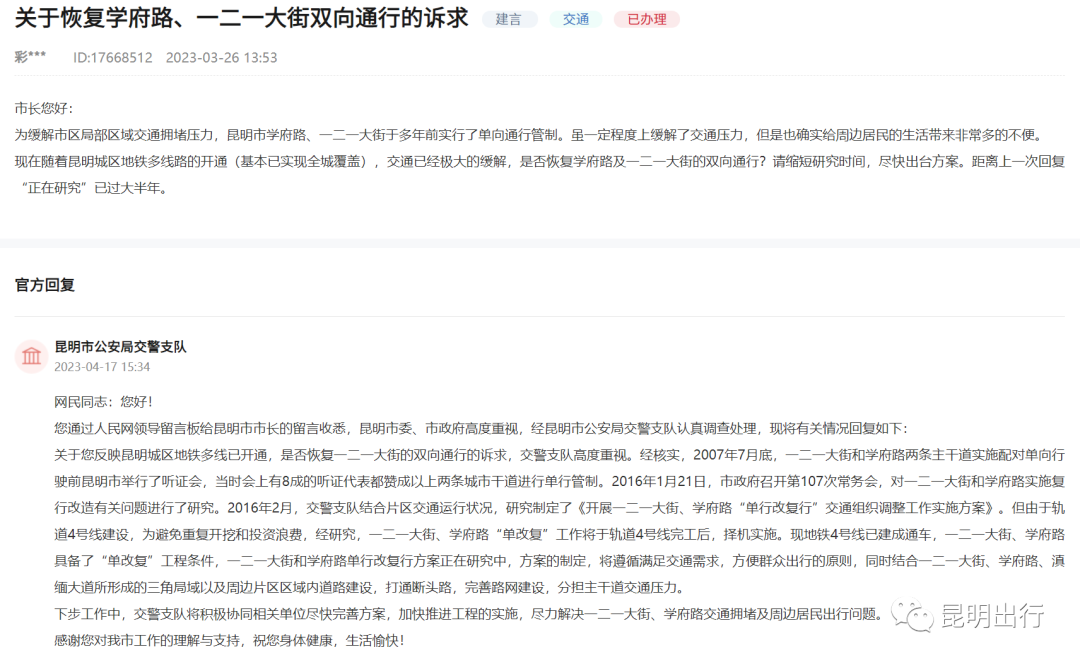
Task: Click the post line containing "正在研究"已过大半年
Action: 93,188
